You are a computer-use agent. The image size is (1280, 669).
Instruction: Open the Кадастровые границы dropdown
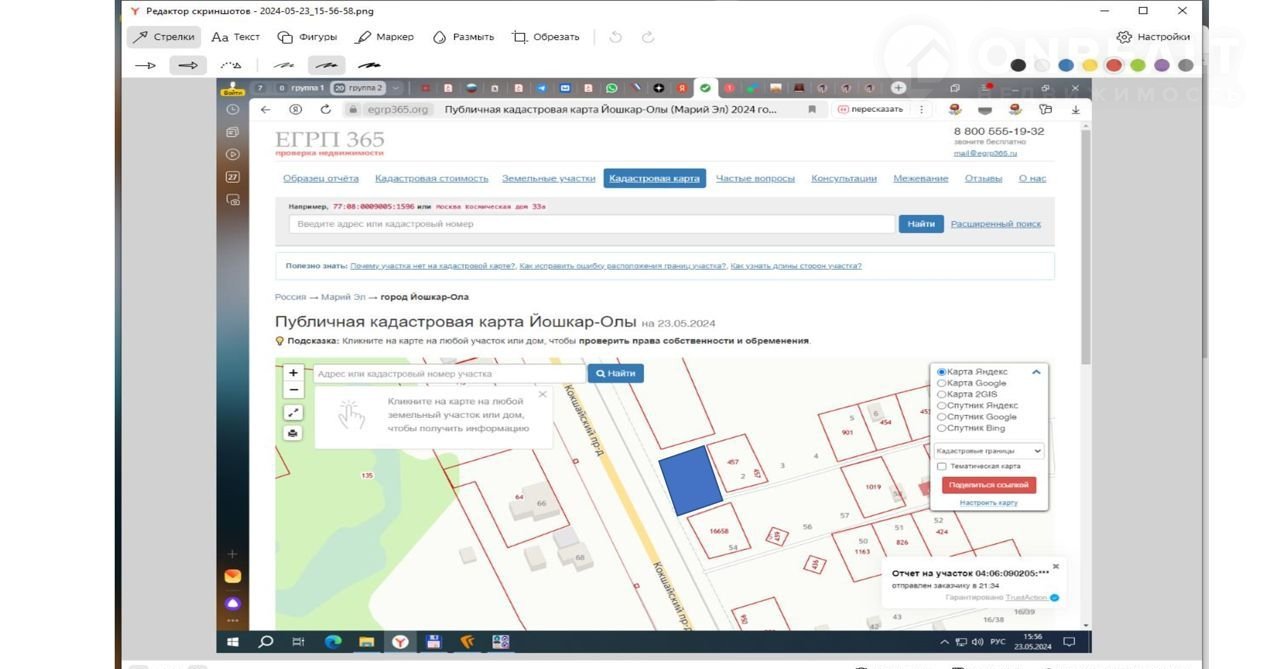coord(990,451)
